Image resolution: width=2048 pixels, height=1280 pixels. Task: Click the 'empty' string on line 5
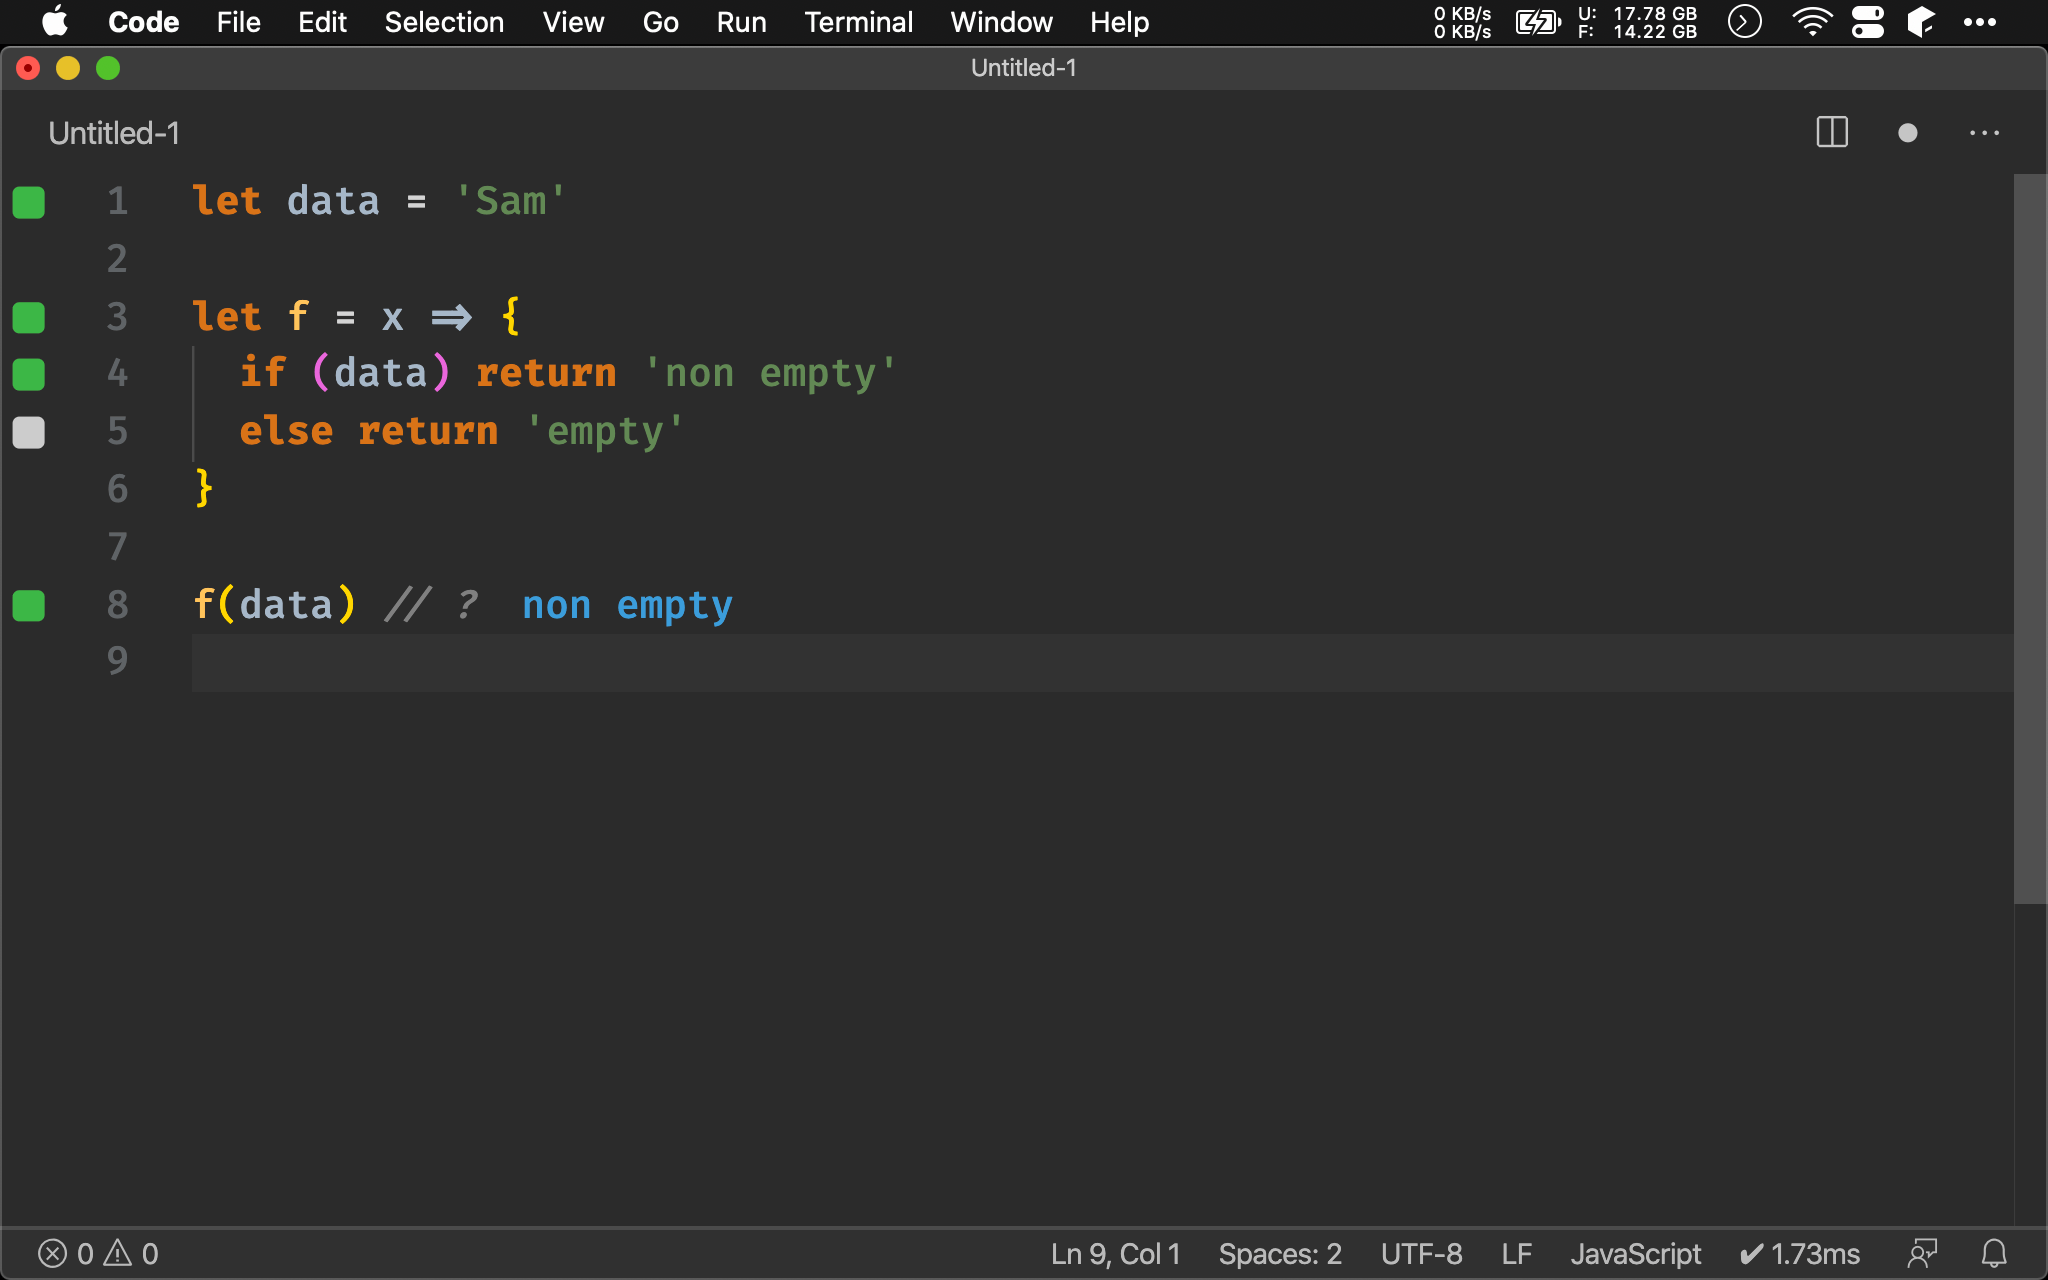[604, 431]
